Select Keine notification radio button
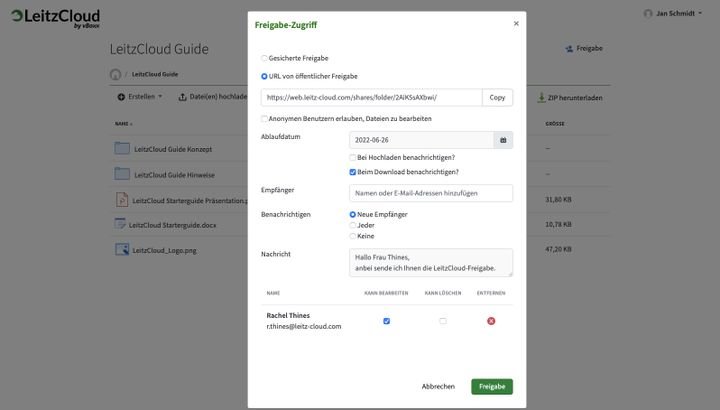The width and height of the screenshot is (720, 410). click(x=353, y=236)
